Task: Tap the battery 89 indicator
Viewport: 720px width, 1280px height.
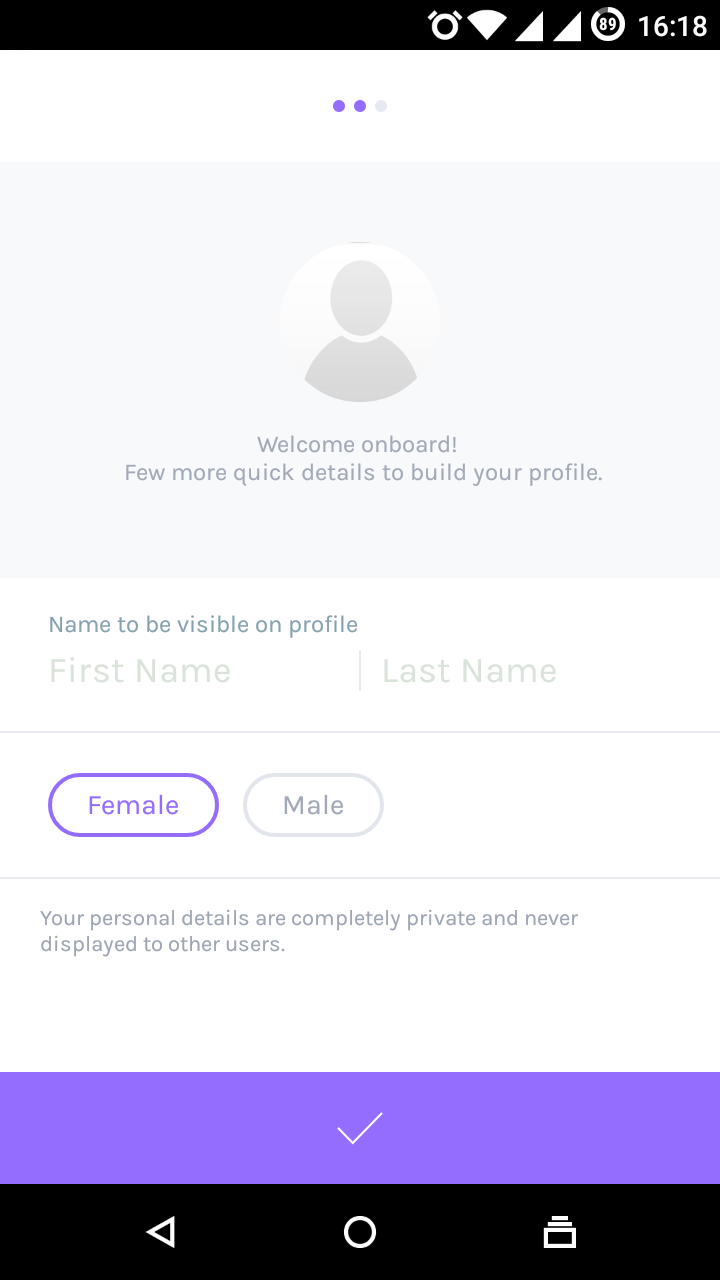Action: click(608, 24)
